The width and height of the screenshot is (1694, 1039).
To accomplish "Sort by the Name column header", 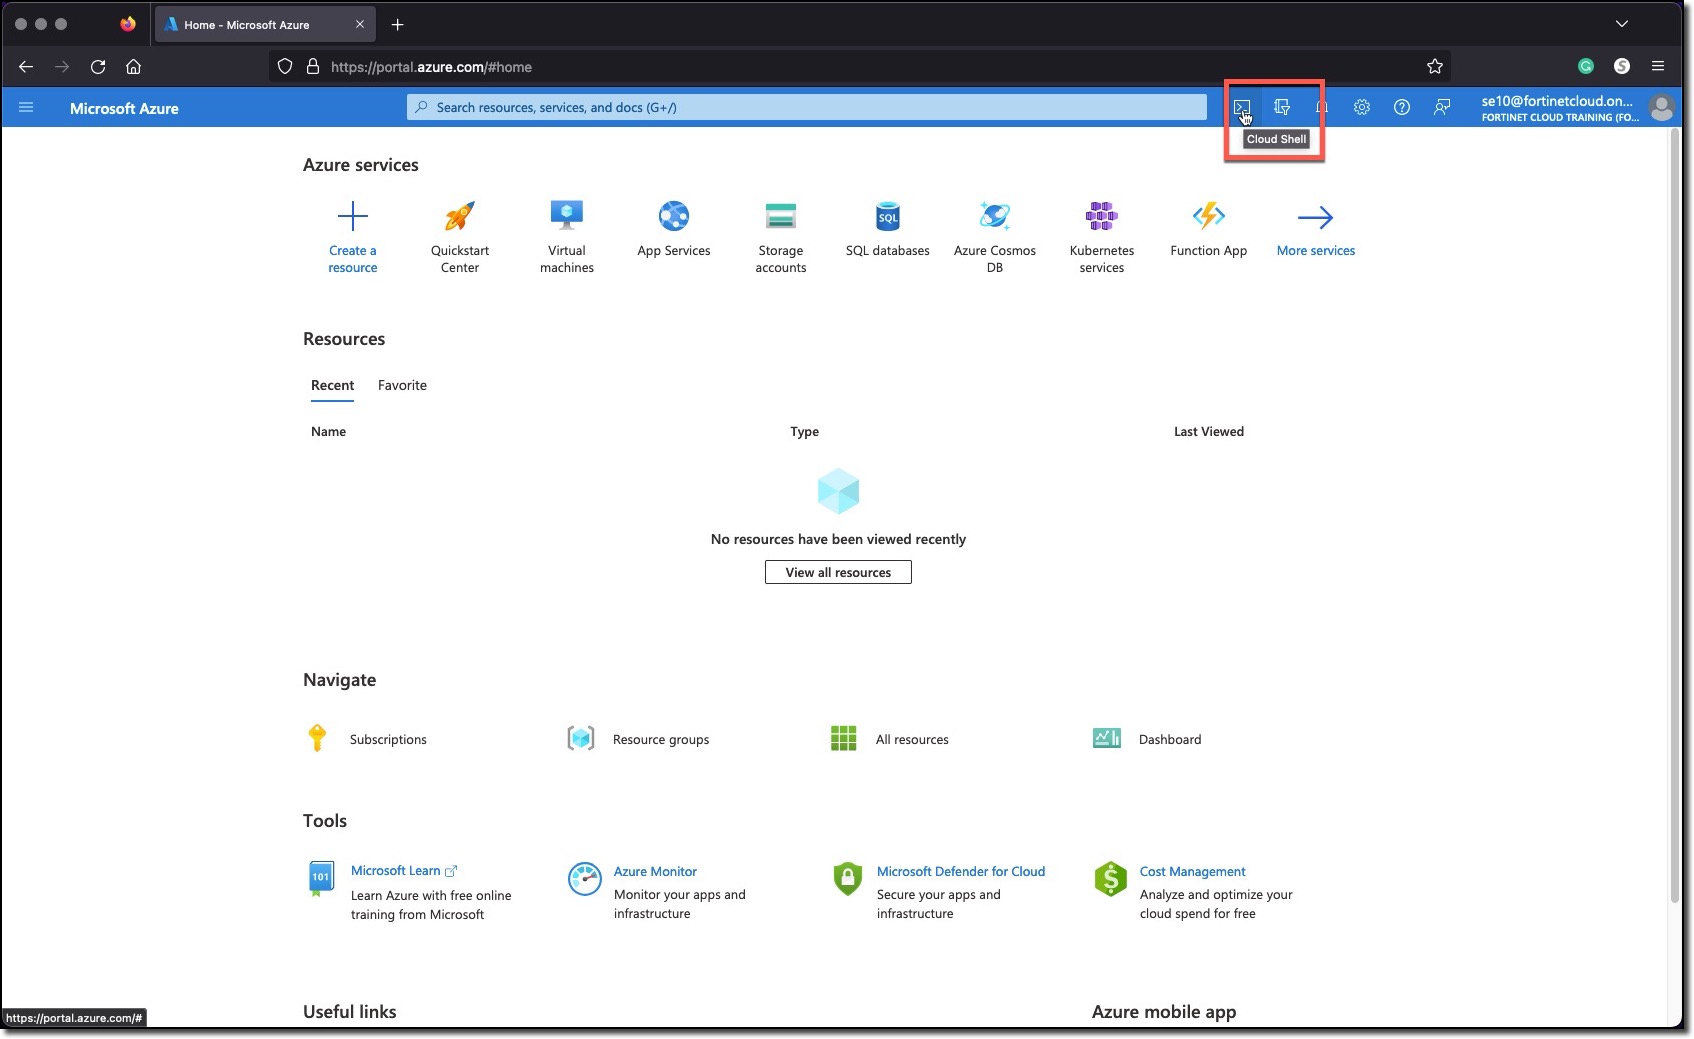I will 328,431.
